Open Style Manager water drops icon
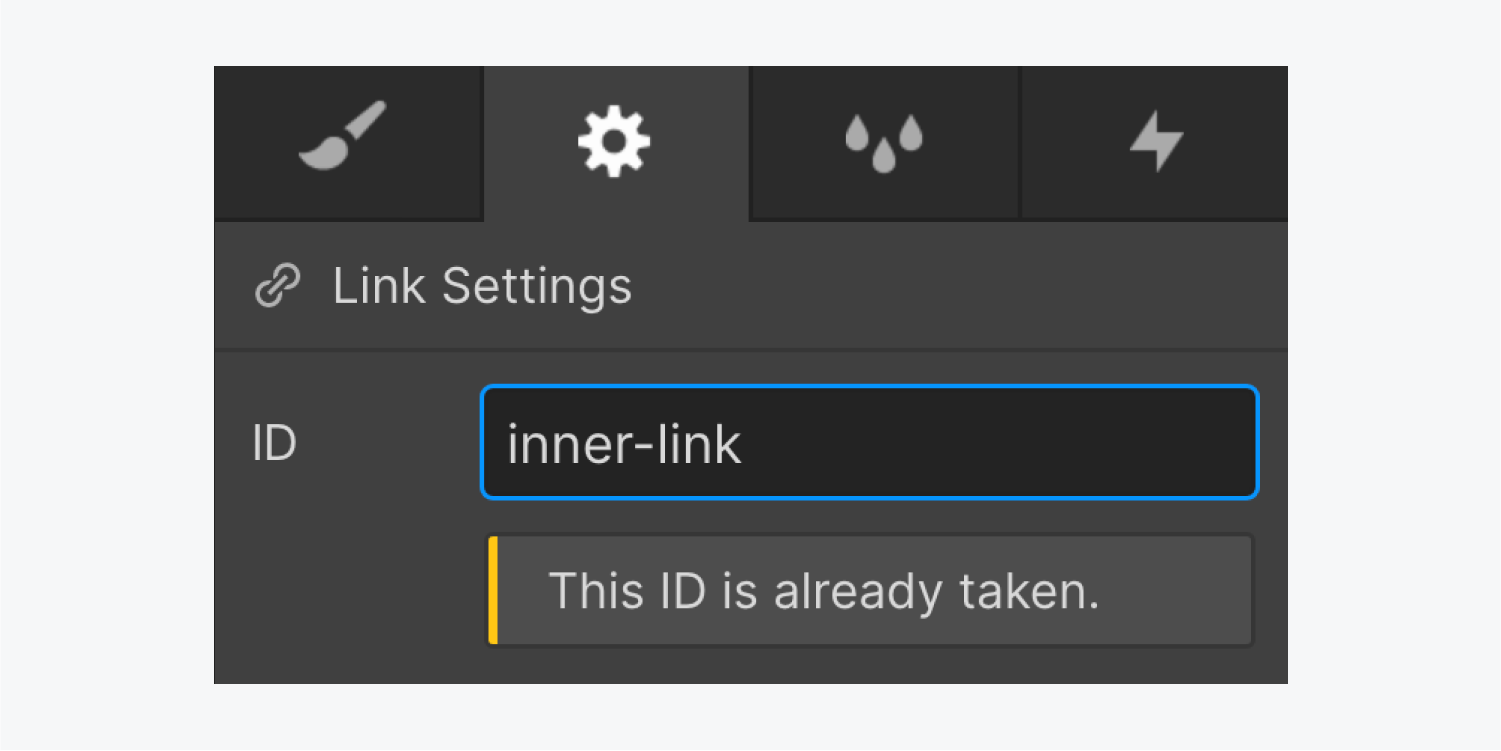This screenshot has width=1501, height=751. (883, 143)
